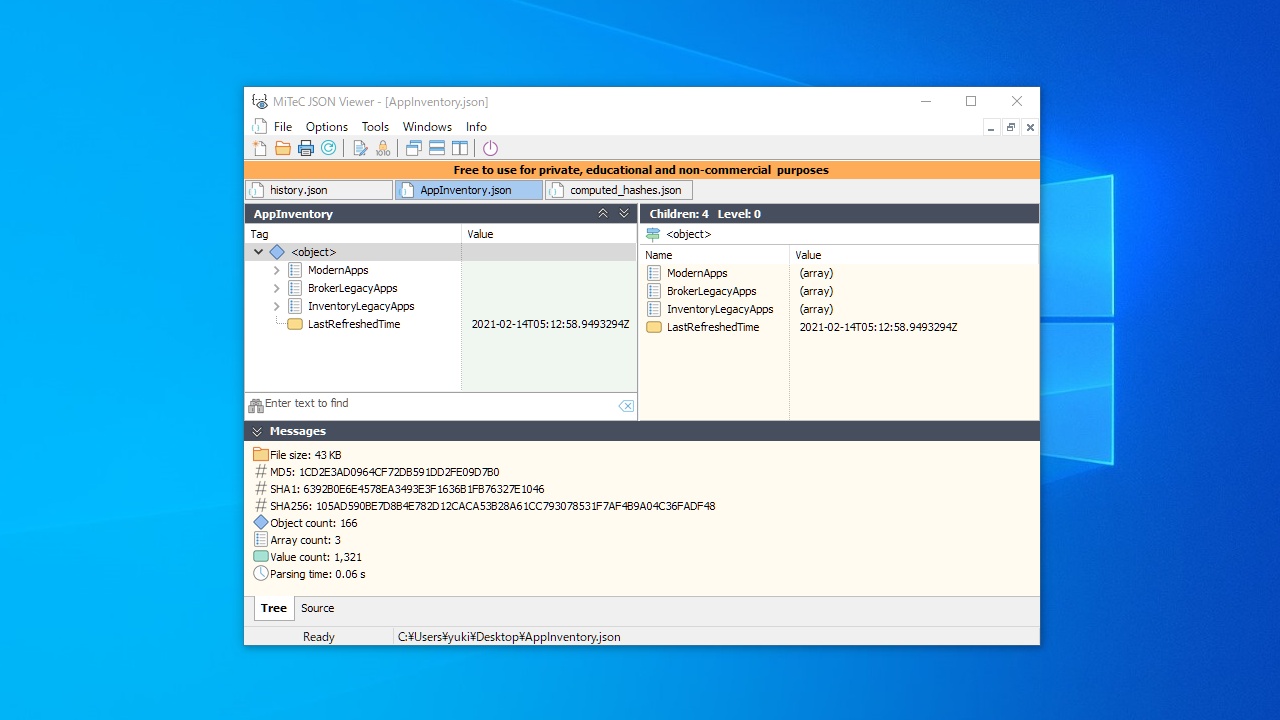Click the blue diamond root object icon
Image resolution: width=1280 pixels, height=720 pixels.
point(277,252)
